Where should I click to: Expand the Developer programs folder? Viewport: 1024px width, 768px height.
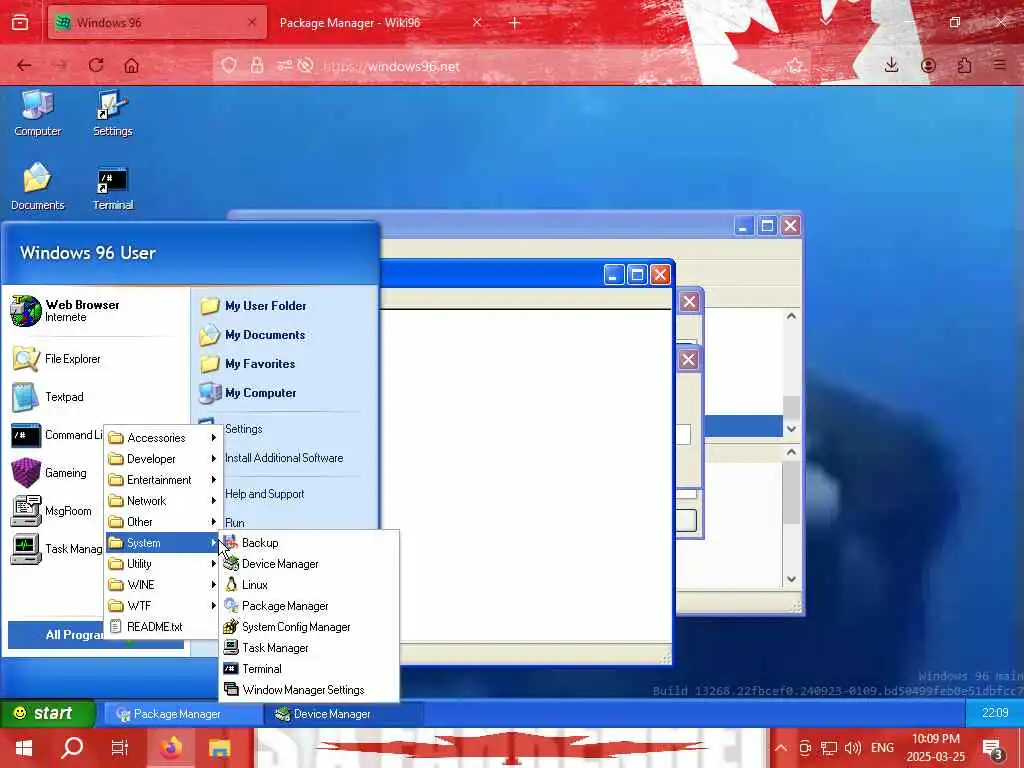[163, 458]
